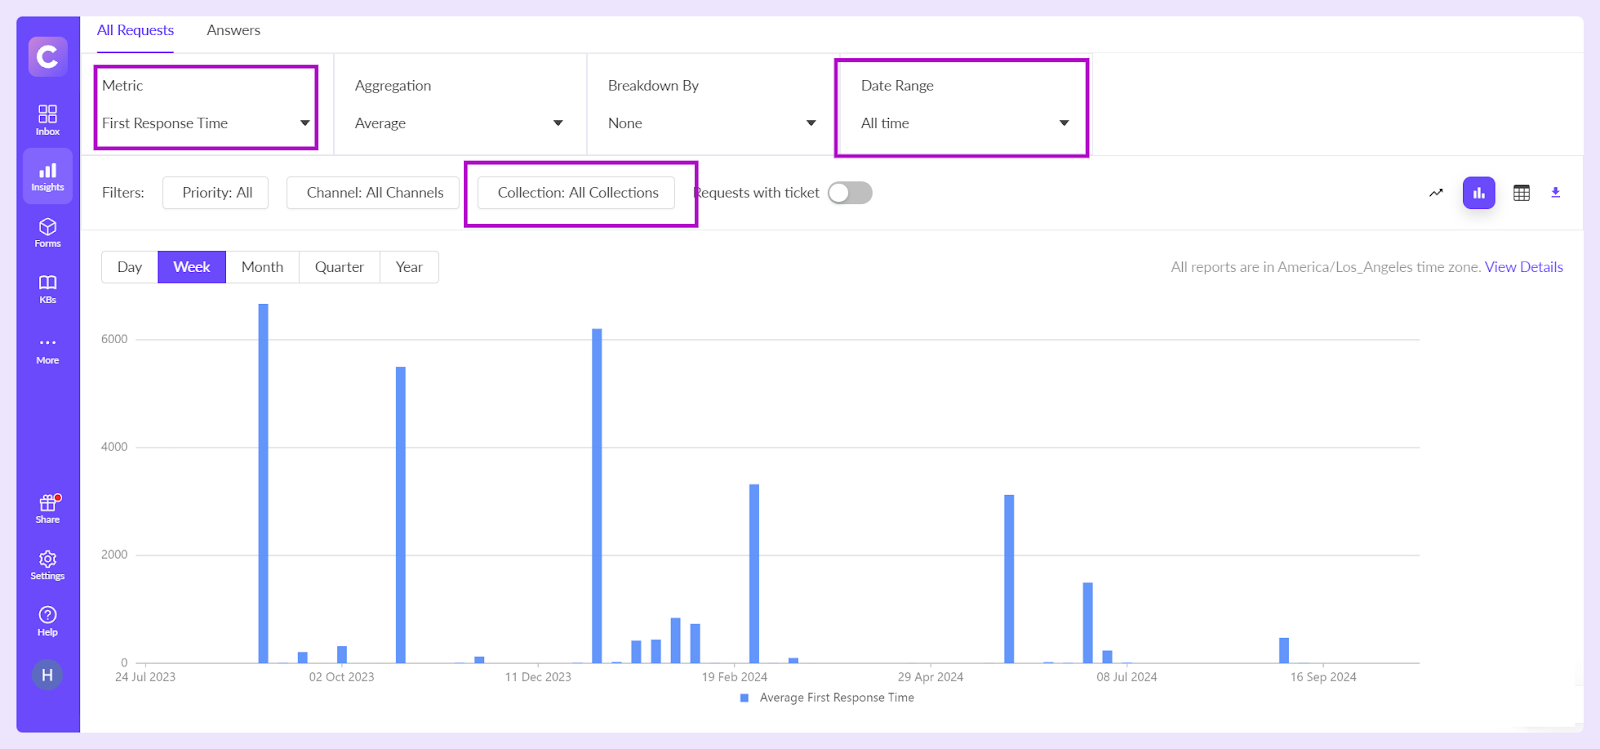This screenshot has width=1600, height=749.
Task: Click the H user avatar
Action: click(x=47, y=675)
